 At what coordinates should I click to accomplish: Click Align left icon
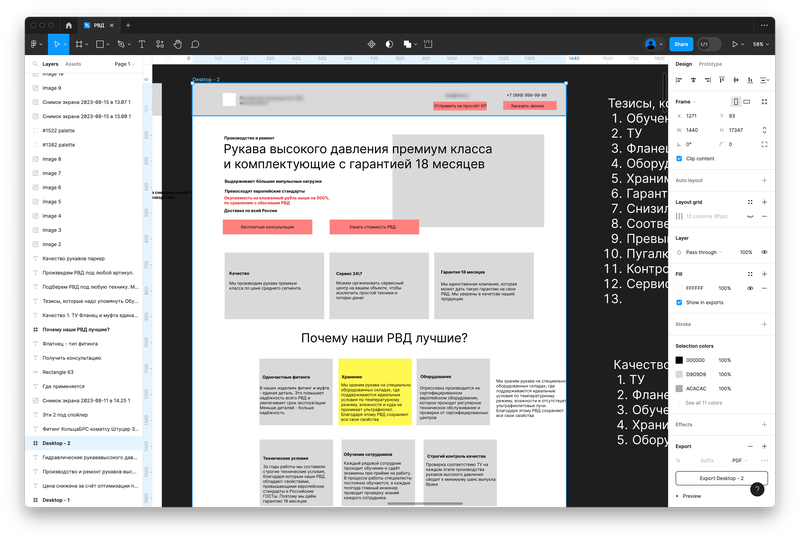[679, 80]
